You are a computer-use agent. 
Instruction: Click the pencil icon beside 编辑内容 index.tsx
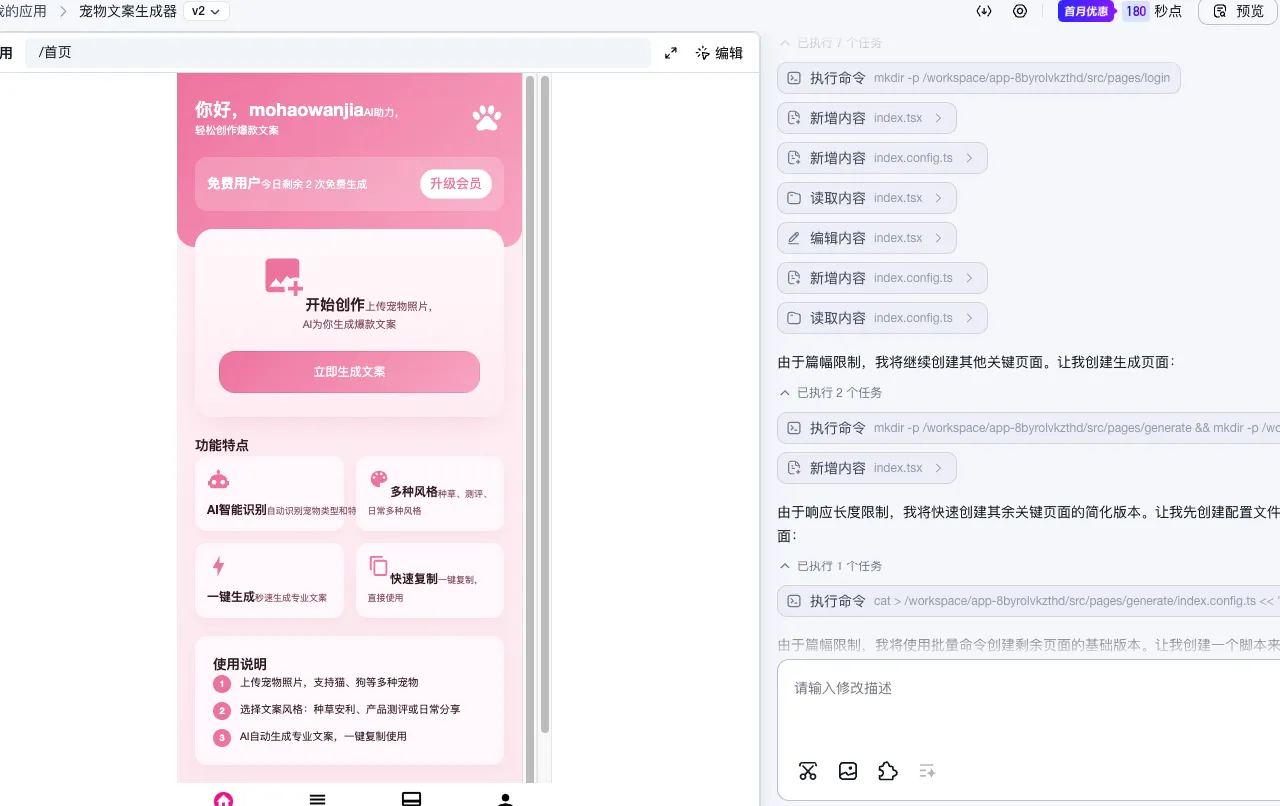(794, 238)
